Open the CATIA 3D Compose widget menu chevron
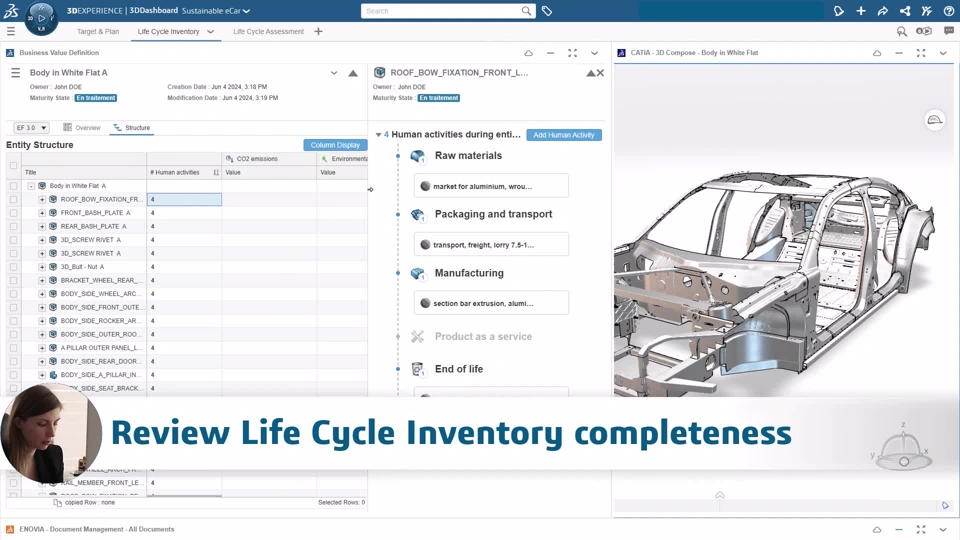 pyautogui.click(x=943, y=53)
